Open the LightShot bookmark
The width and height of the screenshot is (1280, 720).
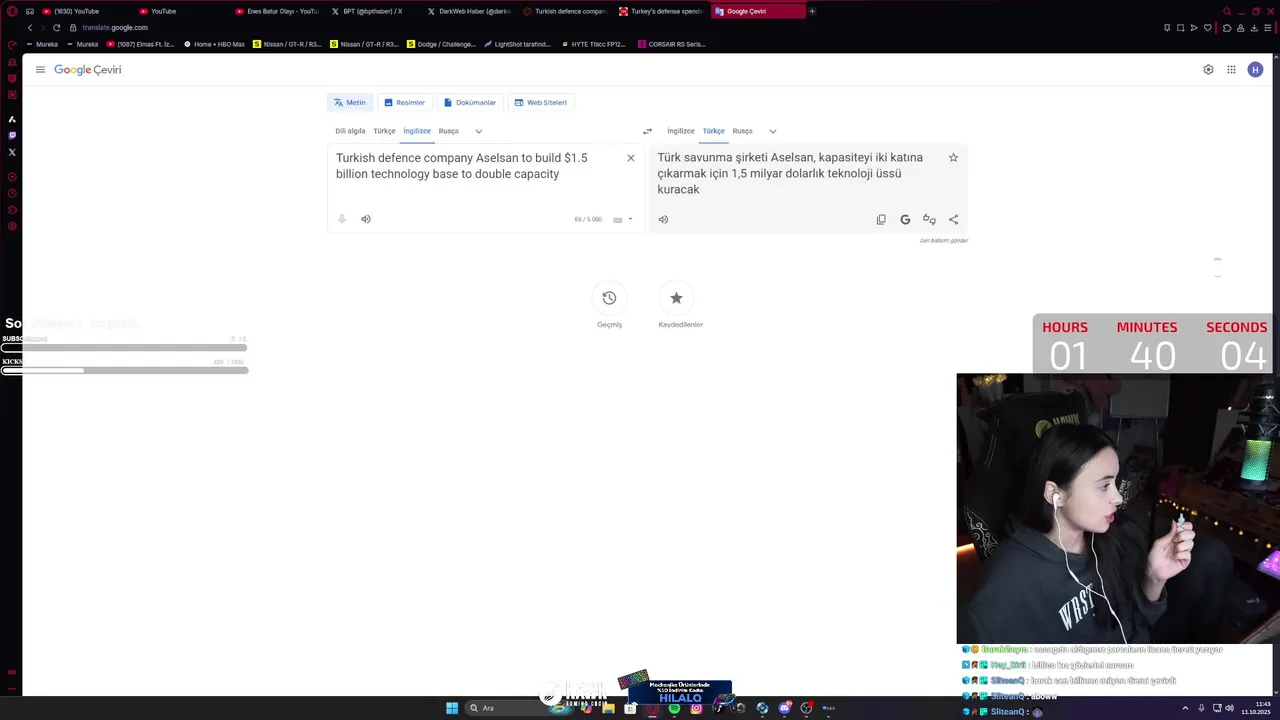(519, 44)
